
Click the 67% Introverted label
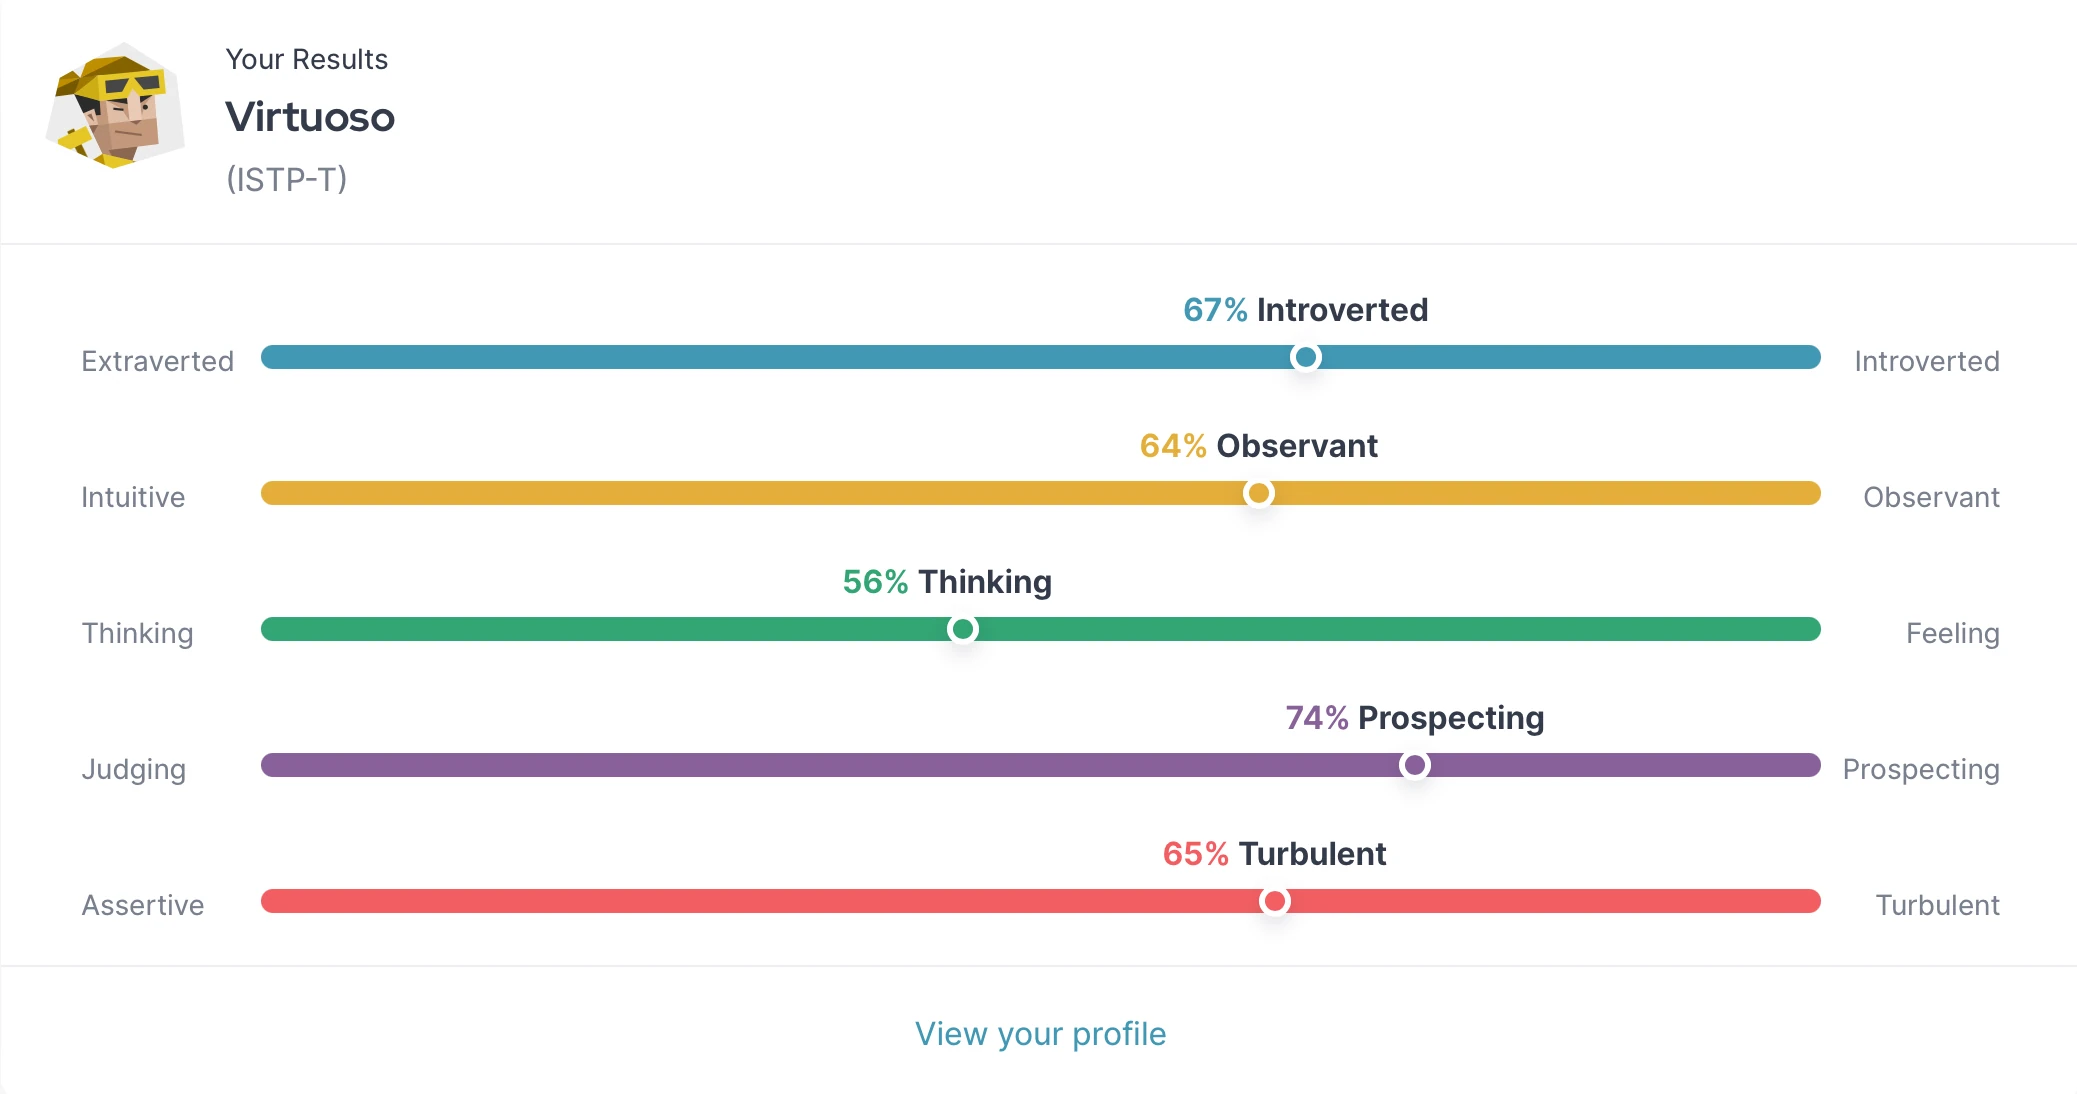tap(1305, 310)
